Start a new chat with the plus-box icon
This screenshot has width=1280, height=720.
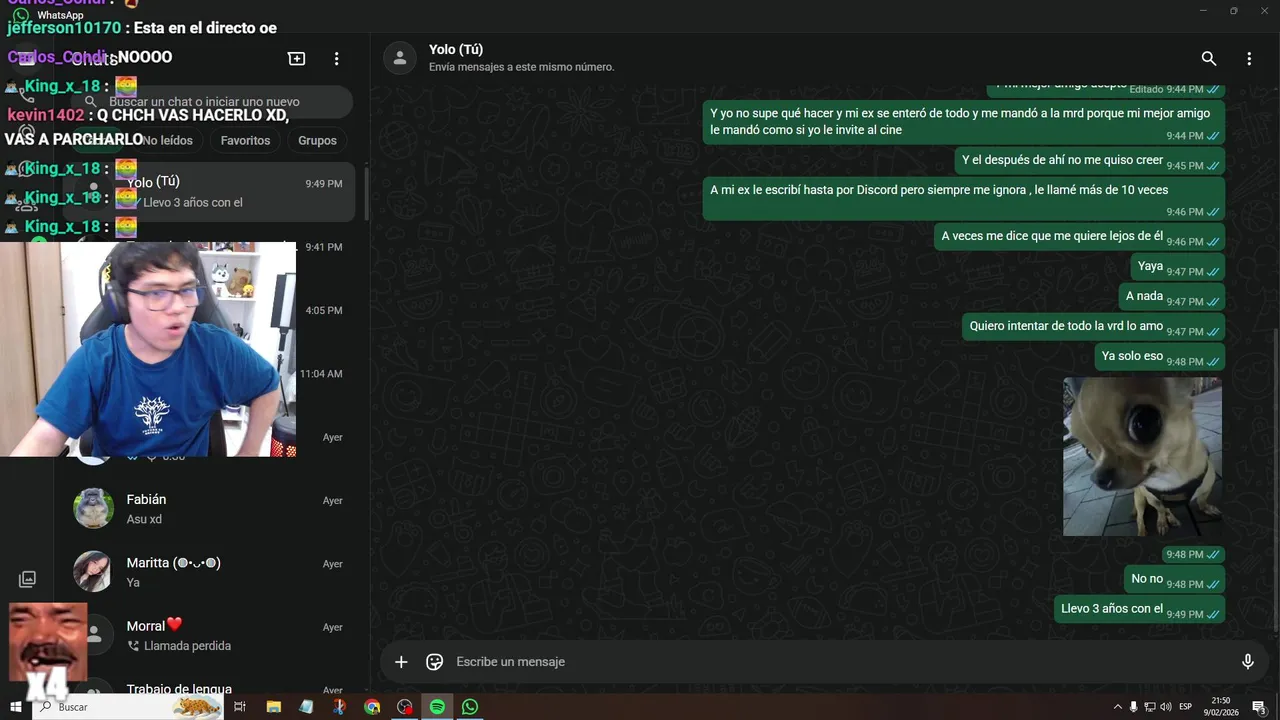tap(297, 59)
